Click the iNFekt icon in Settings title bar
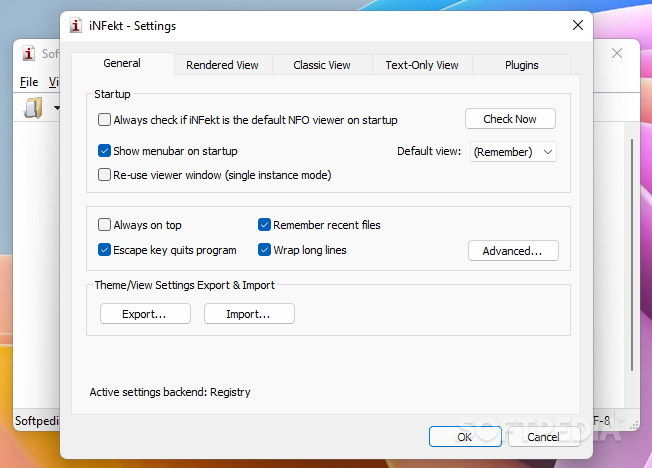 (x=75, y=25)
